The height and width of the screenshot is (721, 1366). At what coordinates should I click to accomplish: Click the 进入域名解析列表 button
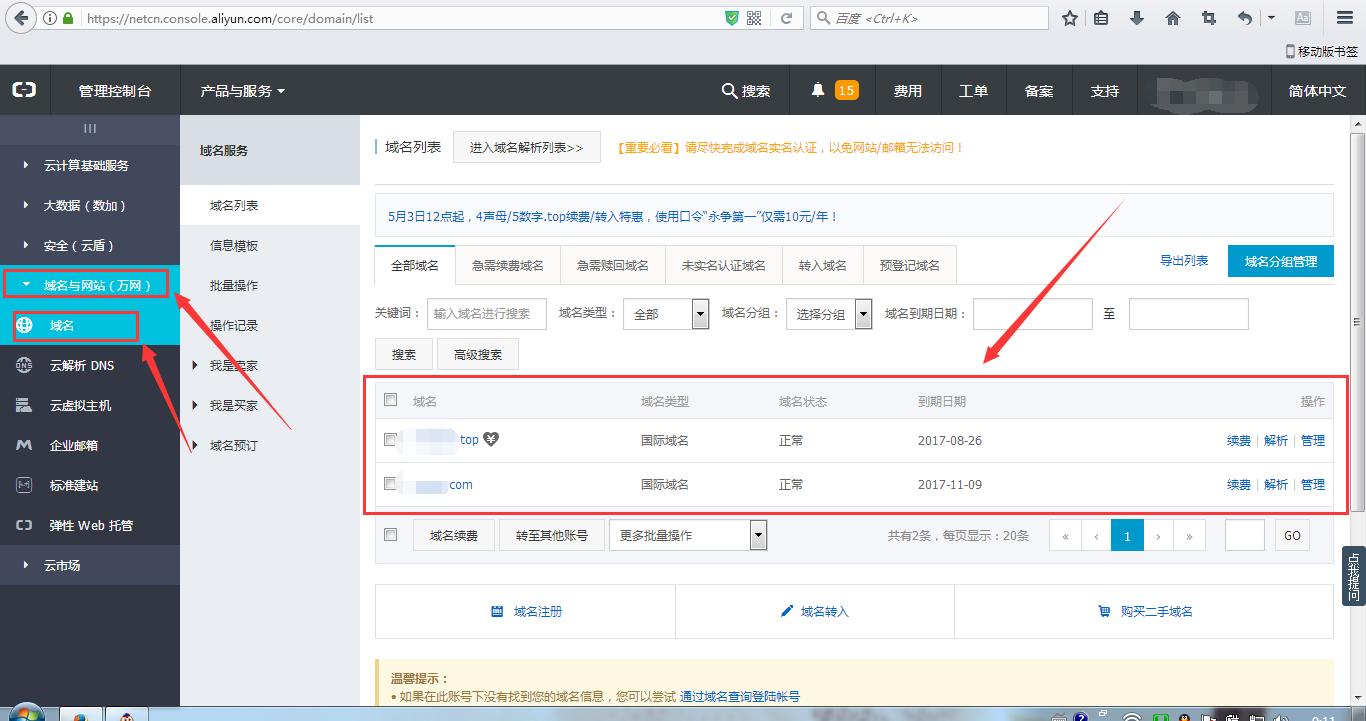[x=527, y=146]
